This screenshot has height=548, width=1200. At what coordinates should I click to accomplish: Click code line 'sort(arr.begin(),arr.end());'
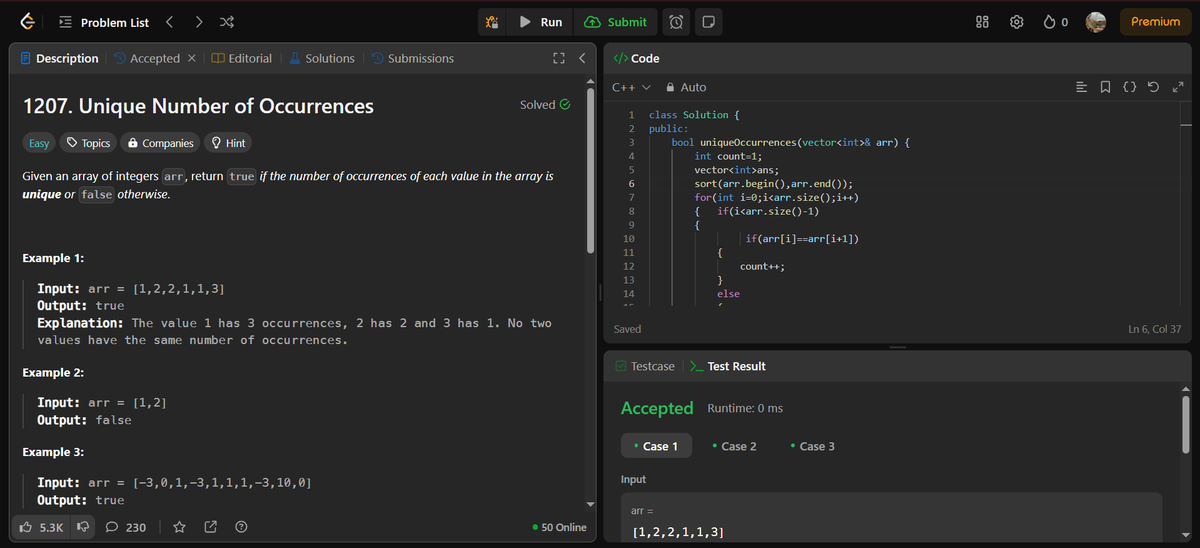pos(773,185)
